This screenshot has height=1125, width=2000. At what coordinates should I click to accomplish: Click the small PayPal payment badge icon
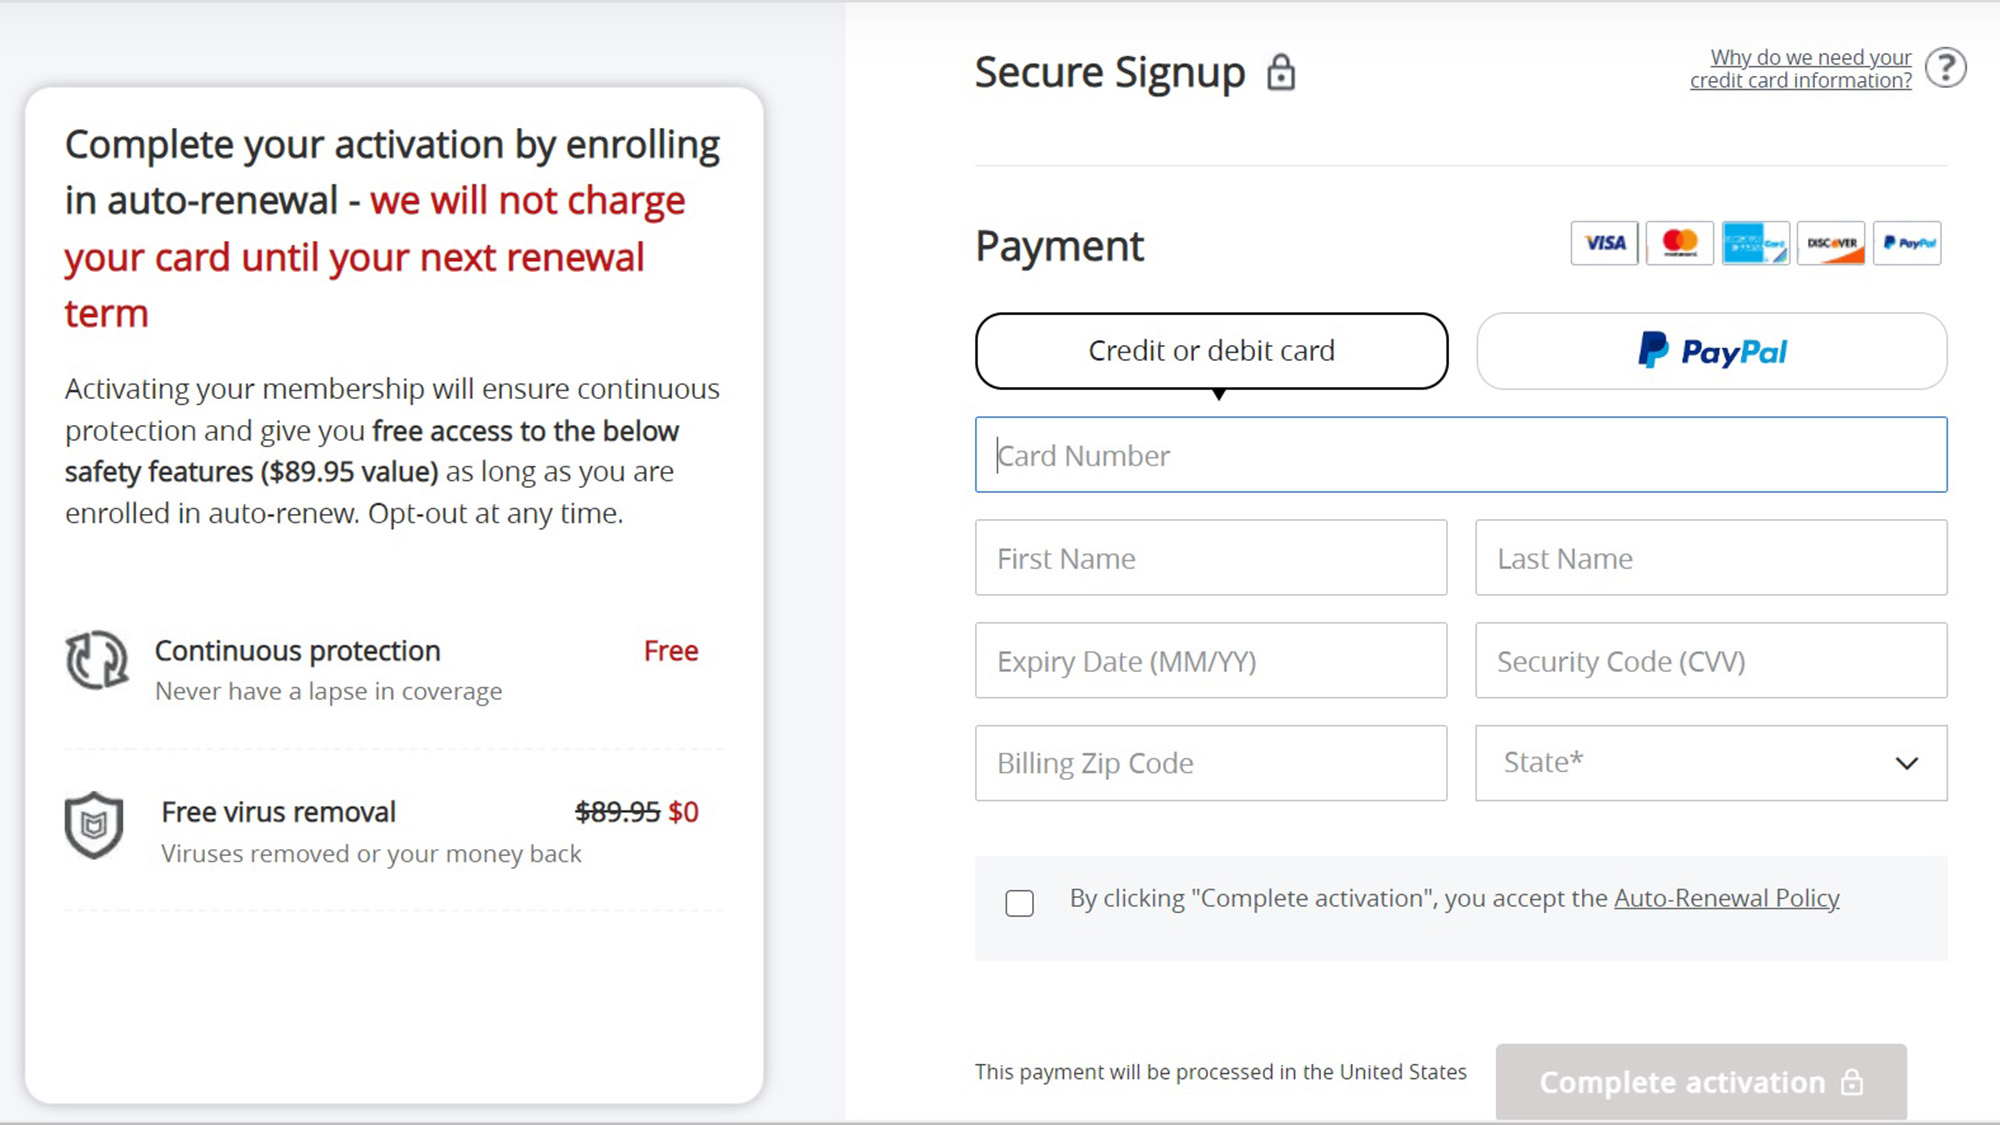click(x=1907, y=243)
